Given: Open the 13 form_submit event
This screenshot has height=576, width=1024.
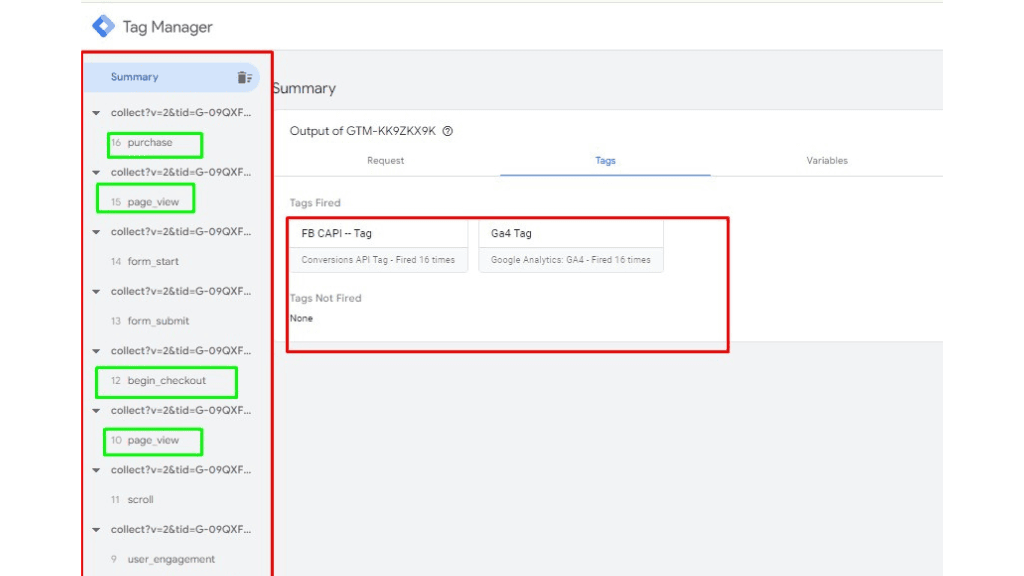Looking at the screenshot, I should (150, 321).
